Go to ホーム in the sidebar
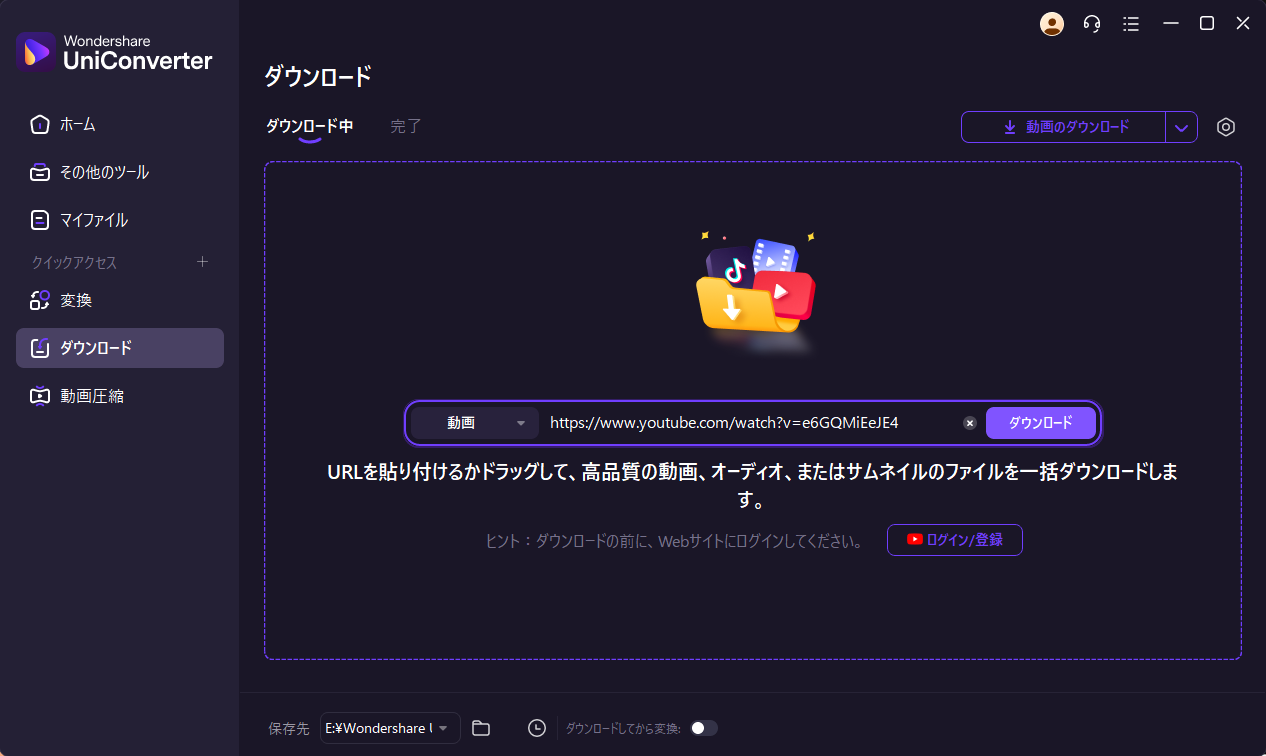The image size is (1266, 756). click(120, 124)
